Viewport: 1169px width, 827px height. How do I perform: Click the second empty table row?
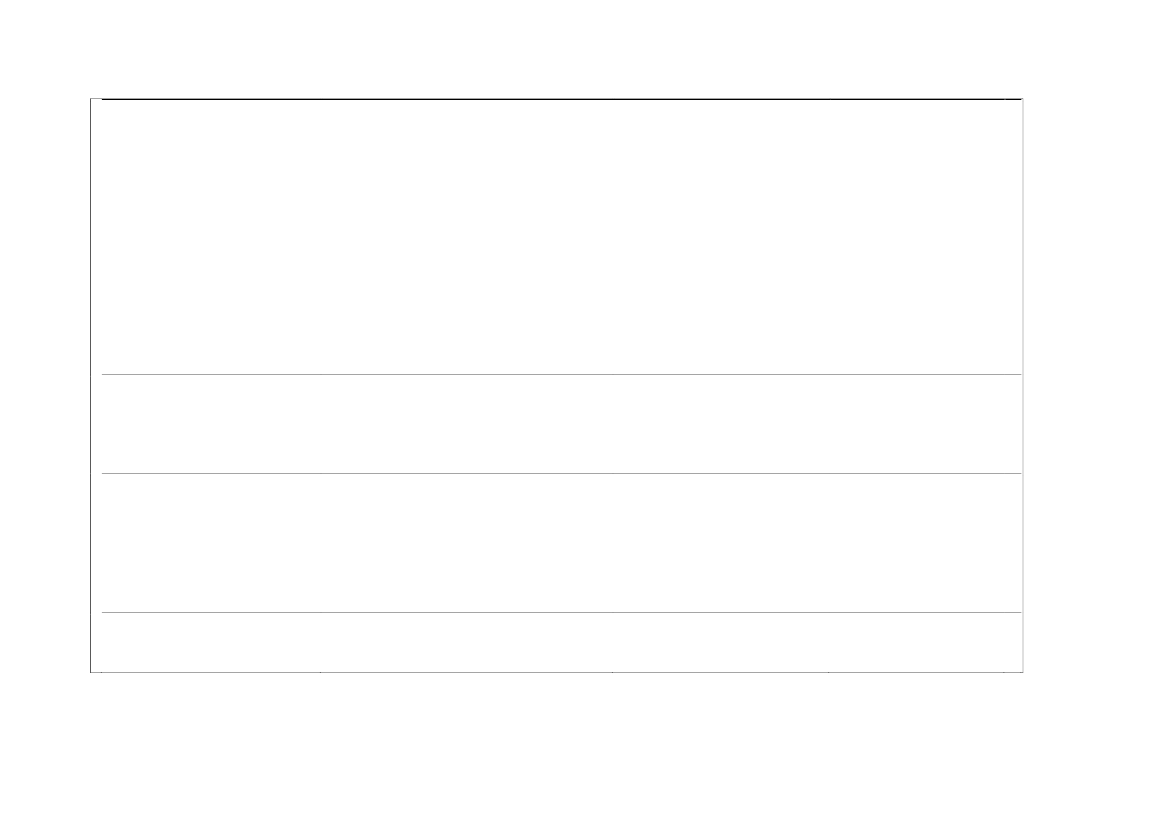click(560, 424)
